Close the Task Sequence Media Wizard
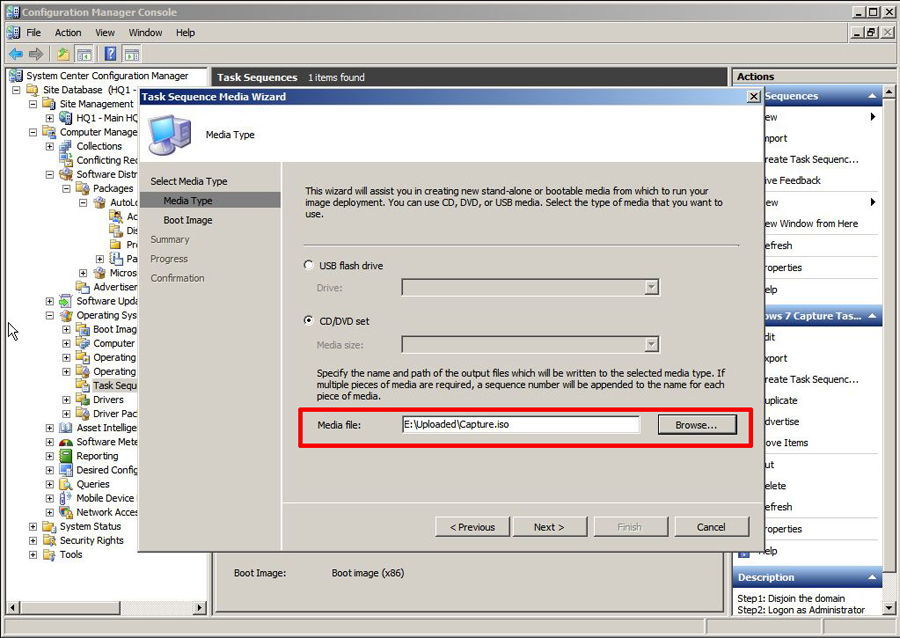900x638 pixels. coord(754,96)
